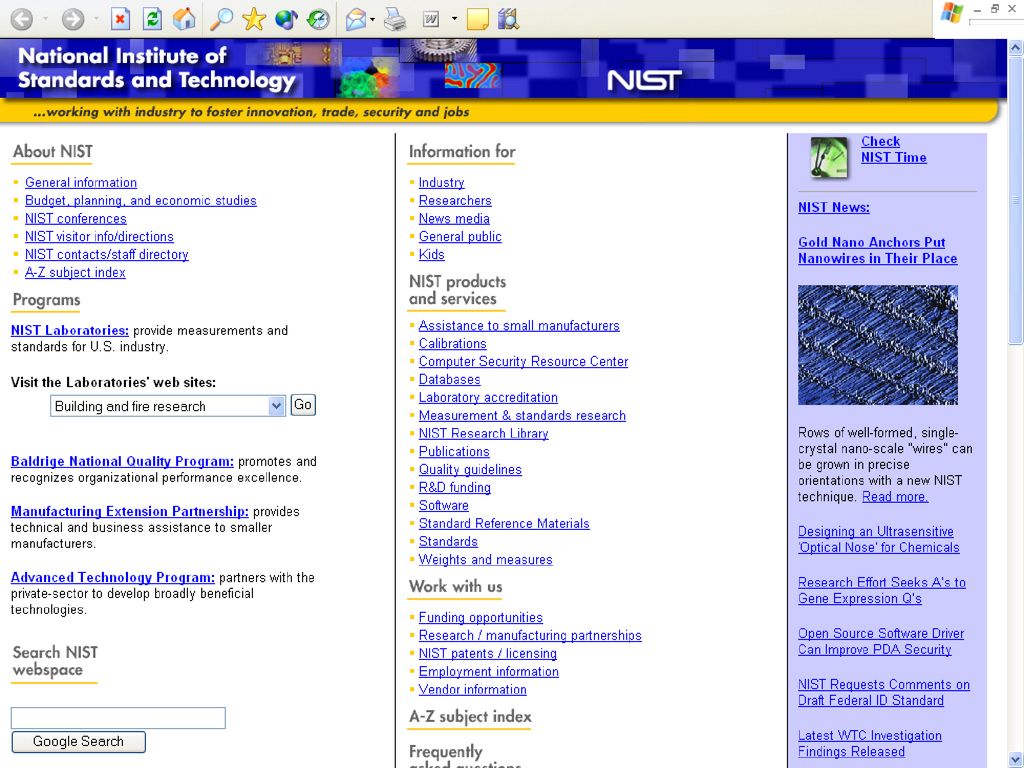Open the Industry link

(441, 183)
